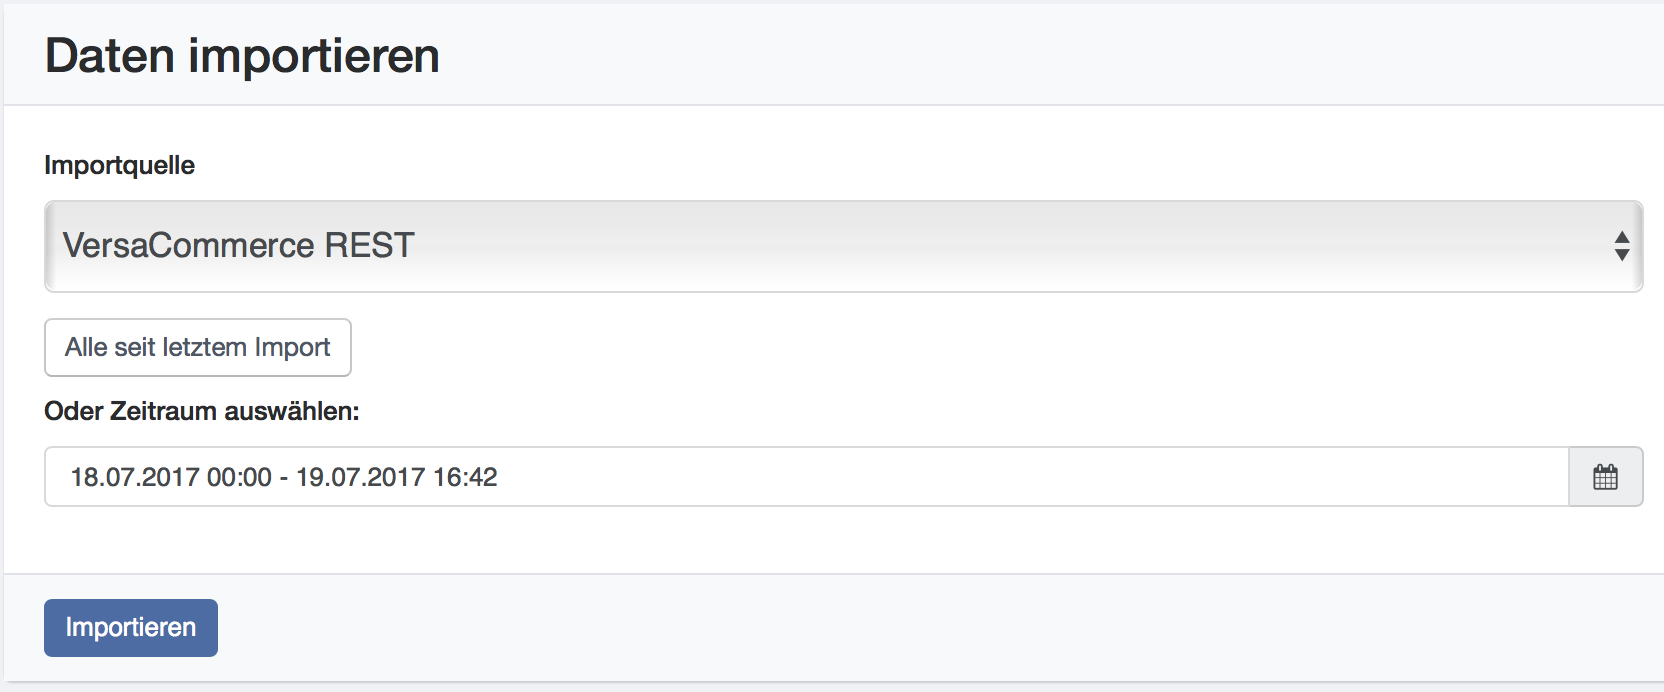Choose all entries since the last import
The image size is (1664, 692).
click(x=198, y=347)
